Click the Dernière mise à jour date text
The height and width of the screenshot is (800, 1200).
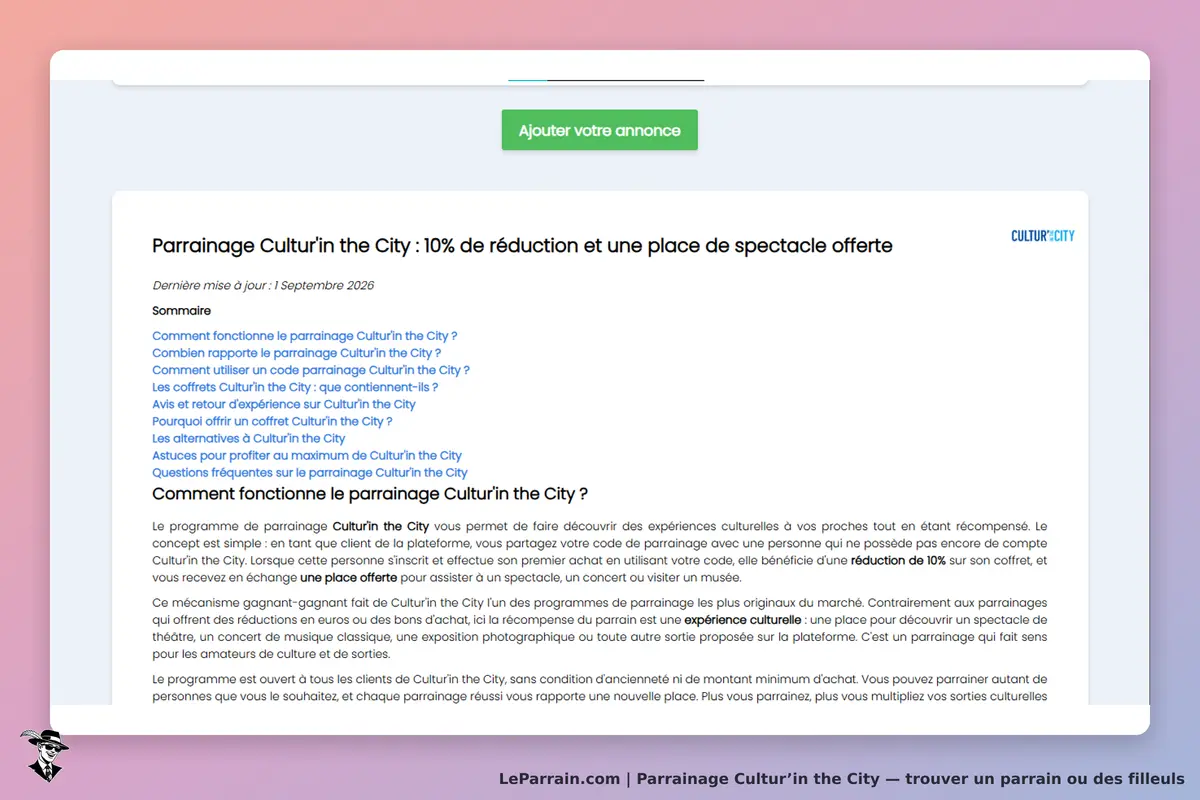click(263, 285)
